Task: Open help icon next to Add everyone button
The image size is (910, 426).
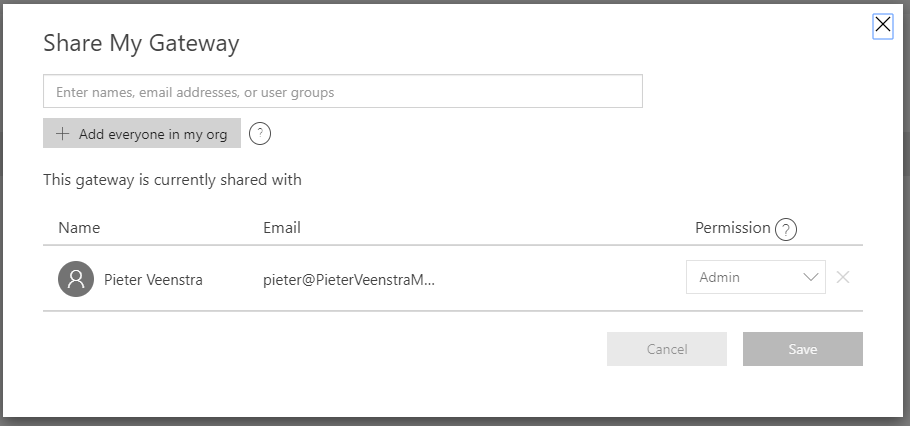Action: coord(260,134)
